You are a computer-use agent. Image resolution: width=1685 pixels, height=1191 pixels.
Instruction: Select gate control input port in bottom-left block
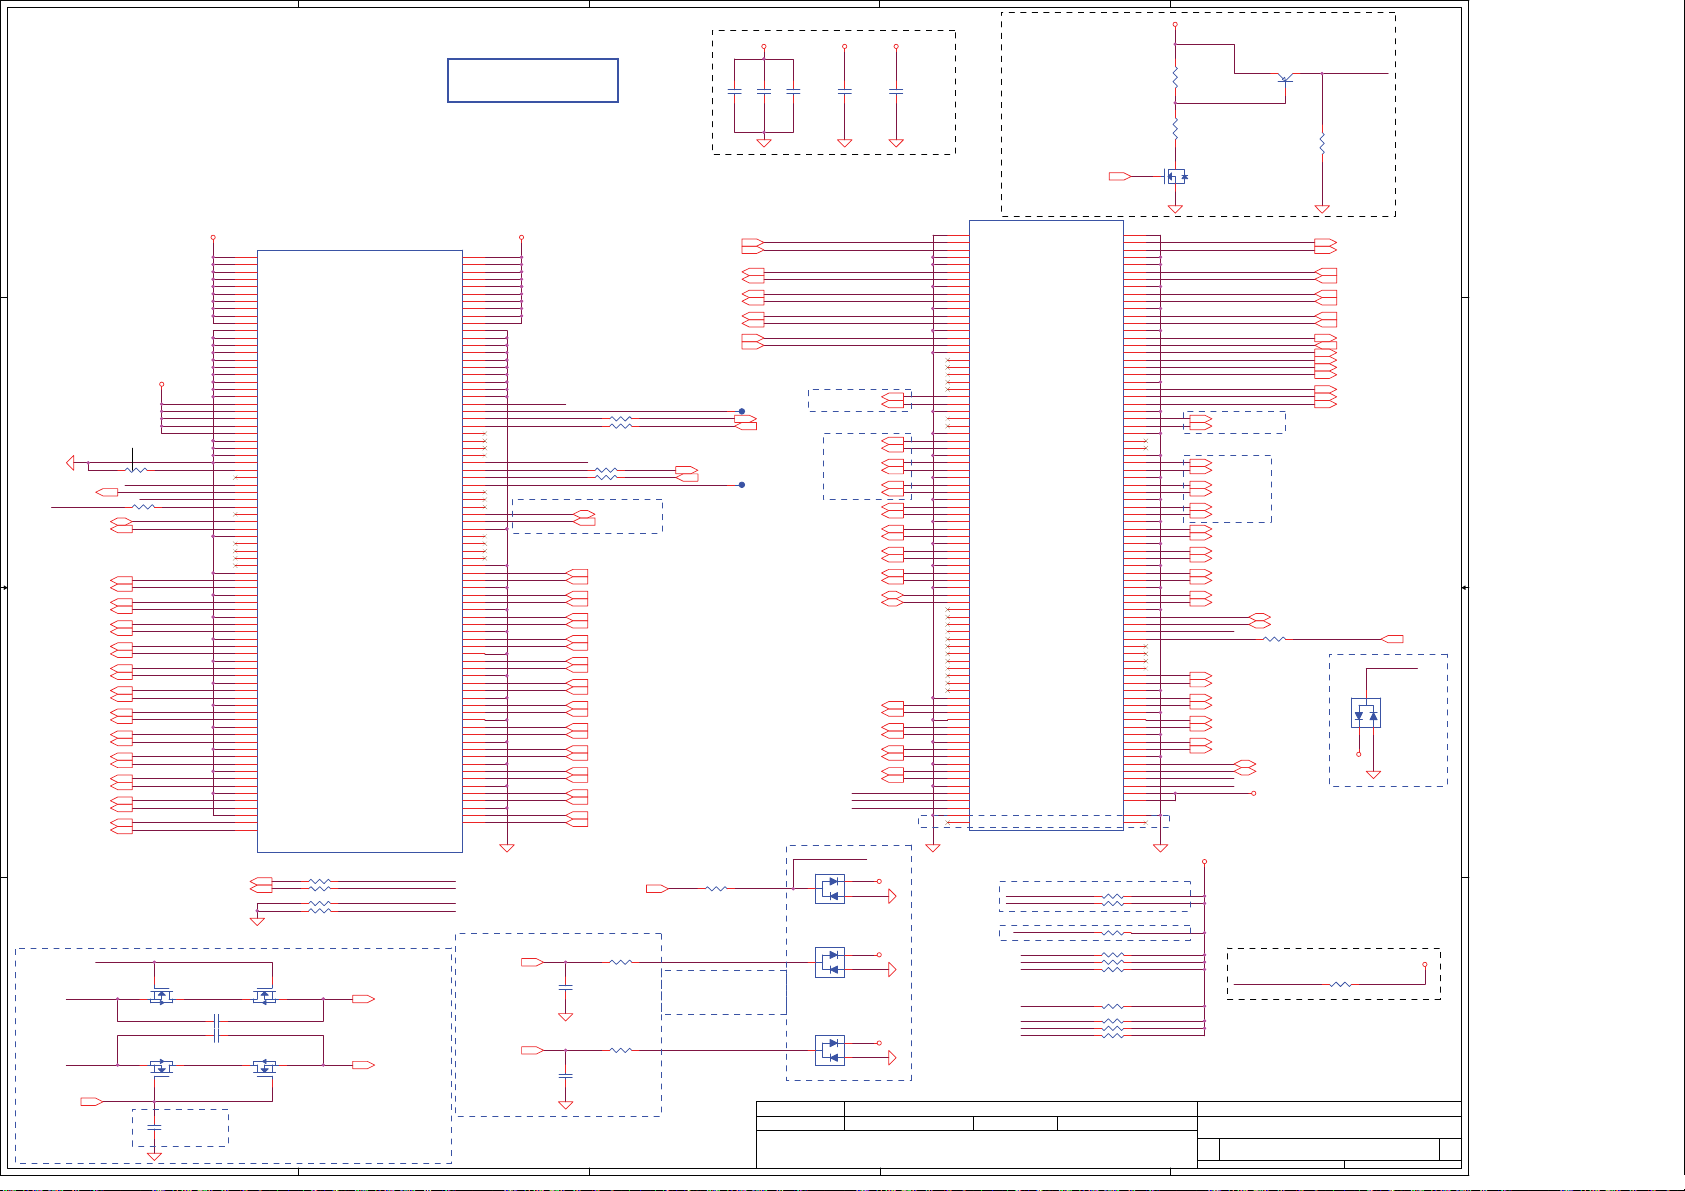(x=91, y=1101)
